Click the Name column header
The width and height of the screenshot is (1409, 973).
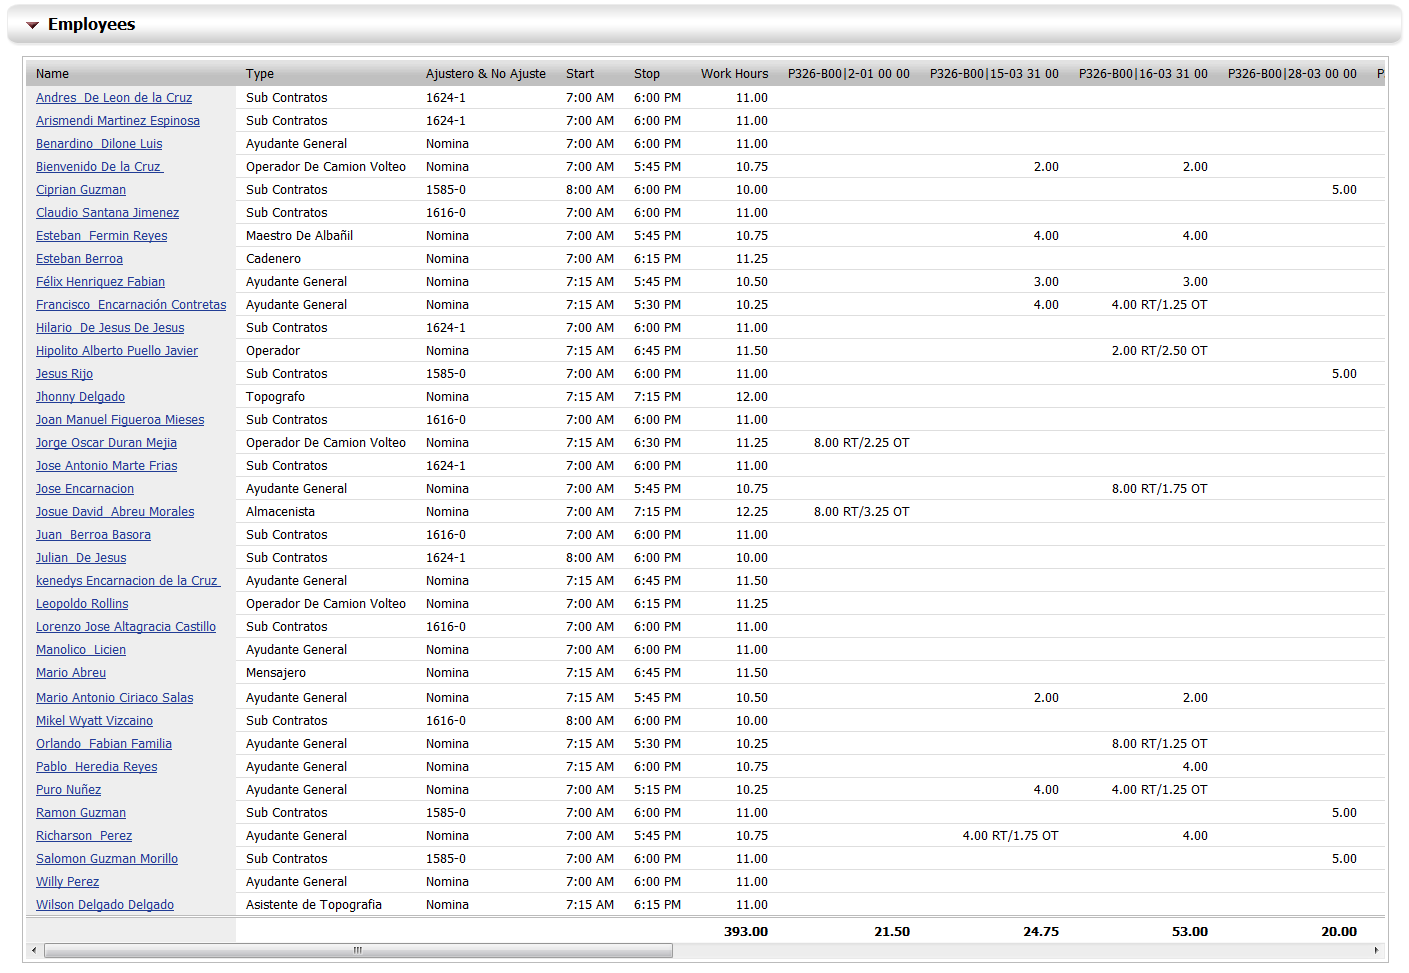pyautogui.click(x=53, y=74)
